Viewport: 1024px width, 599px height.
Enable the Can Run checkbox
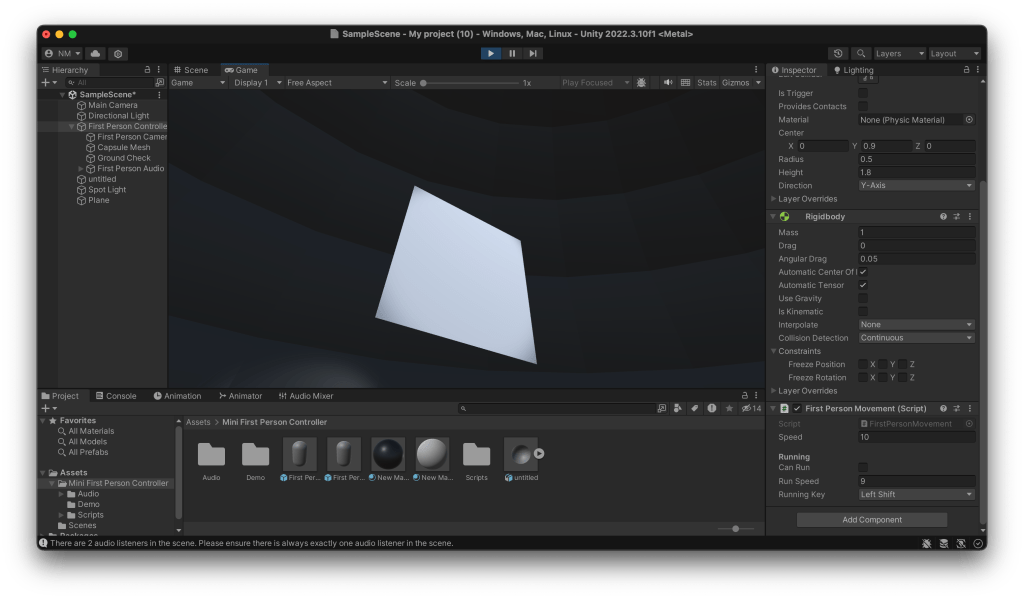(863, 467)
